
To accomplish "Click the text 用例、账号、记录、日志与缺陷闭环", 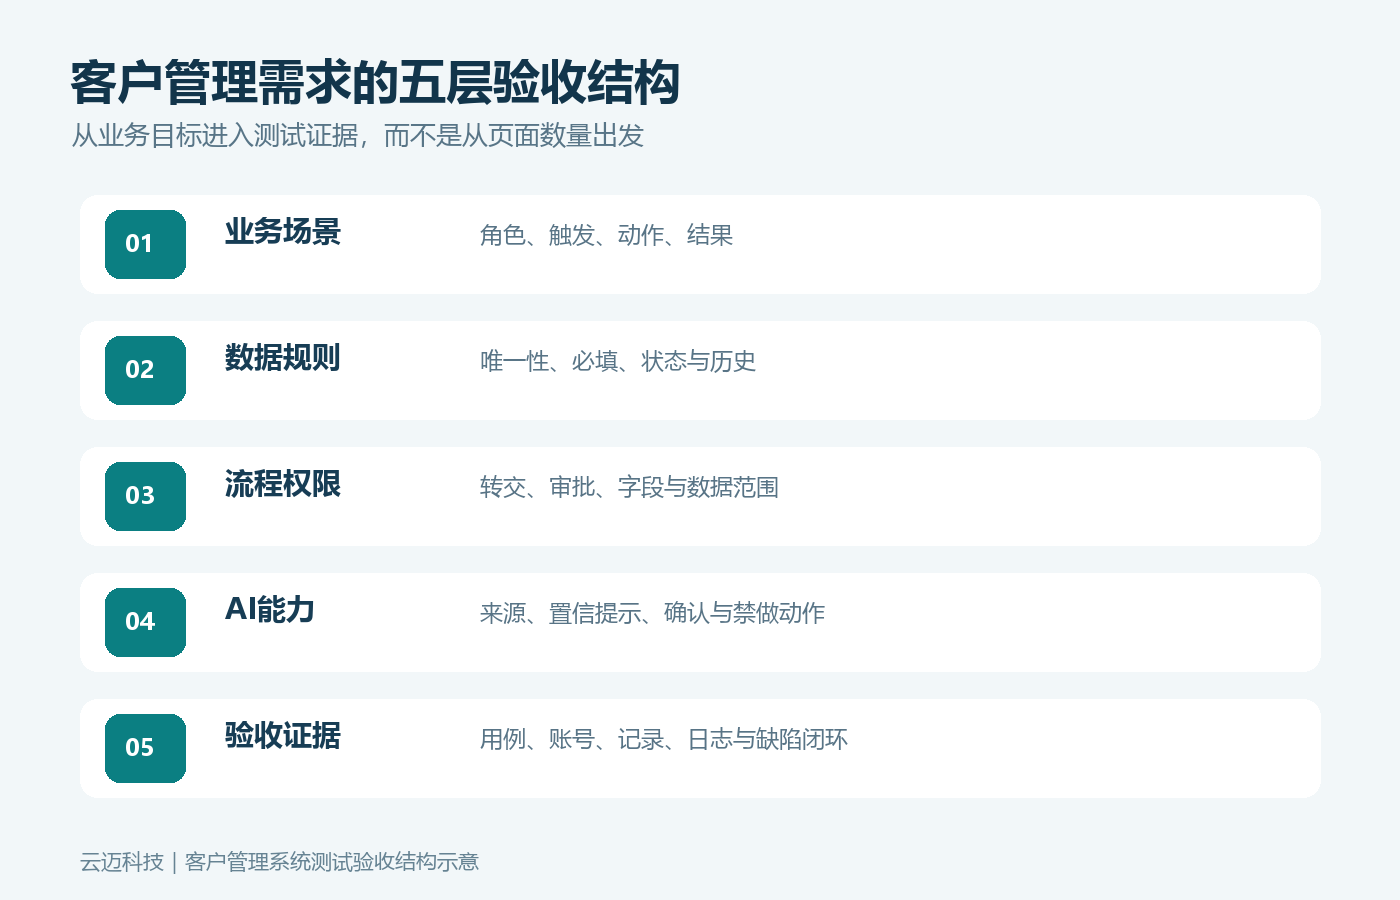I will click(x=664, y=739).
